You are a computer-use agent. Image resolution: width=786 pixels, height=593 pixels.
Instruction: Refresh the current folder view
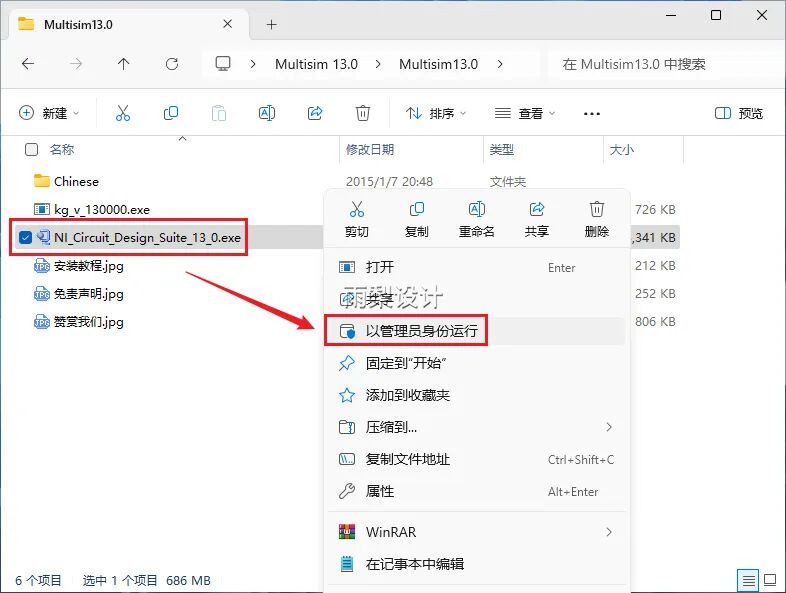pos(172,64)
